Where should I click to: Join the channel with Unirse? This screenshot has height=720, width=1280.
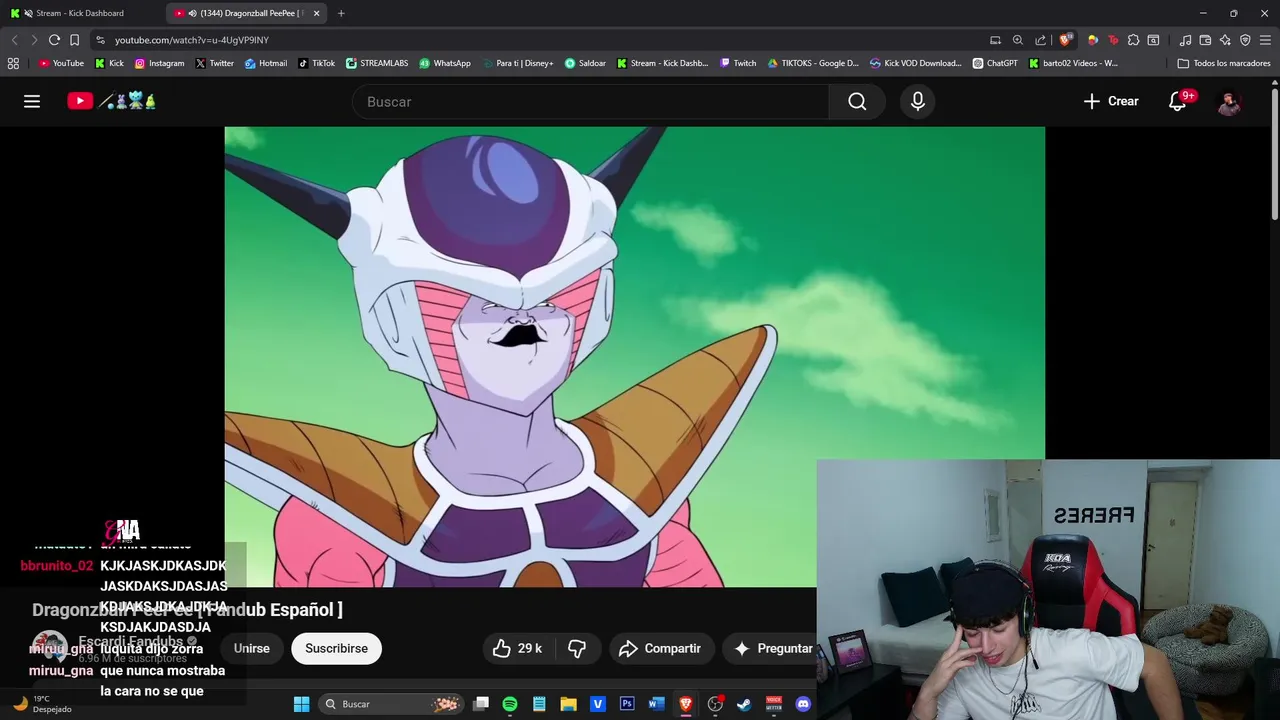(x=251, y=648)
